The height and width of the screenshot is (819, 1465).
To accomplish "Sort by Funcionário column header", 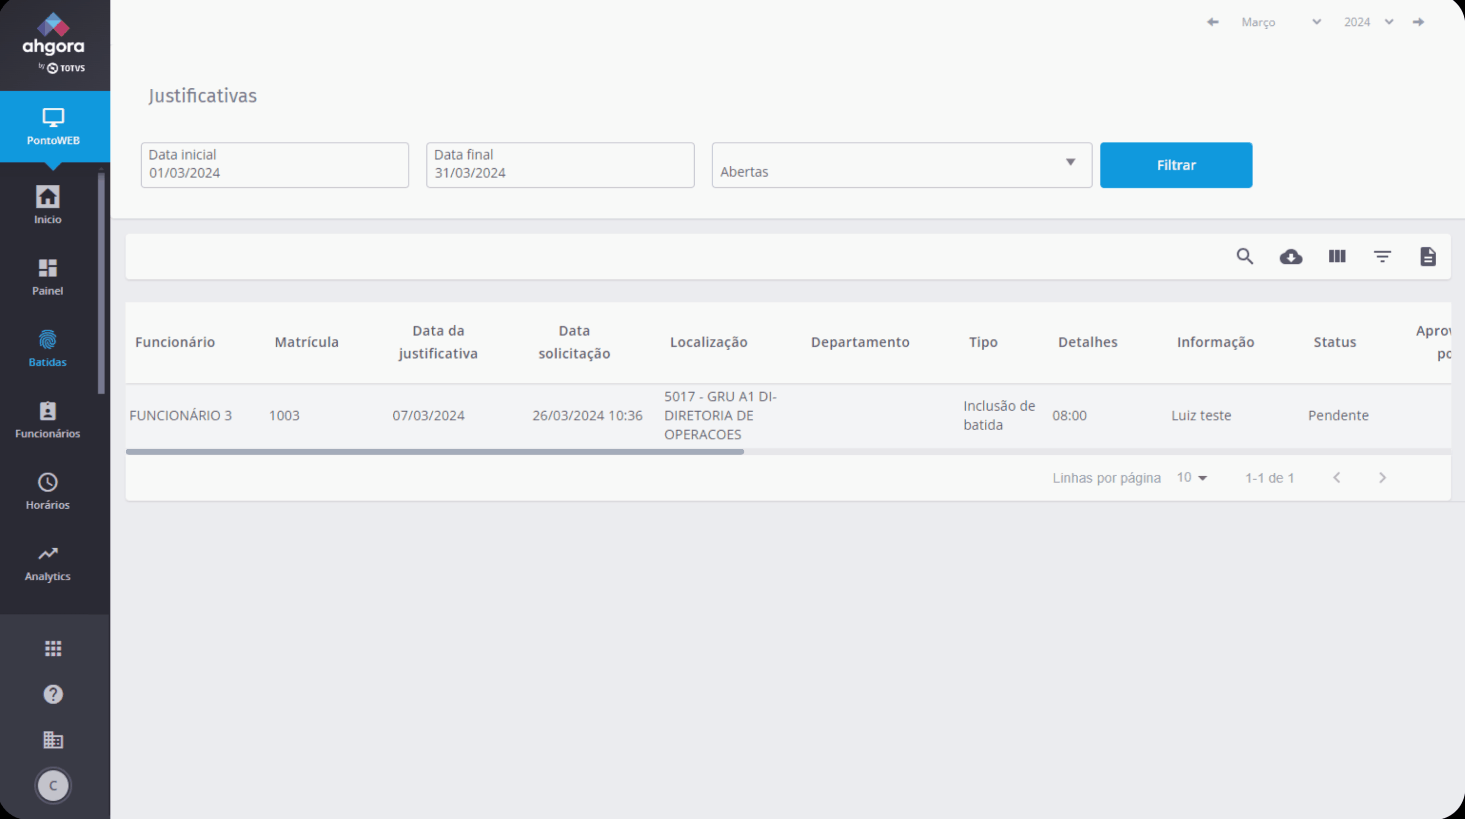I will pos(175,342).
